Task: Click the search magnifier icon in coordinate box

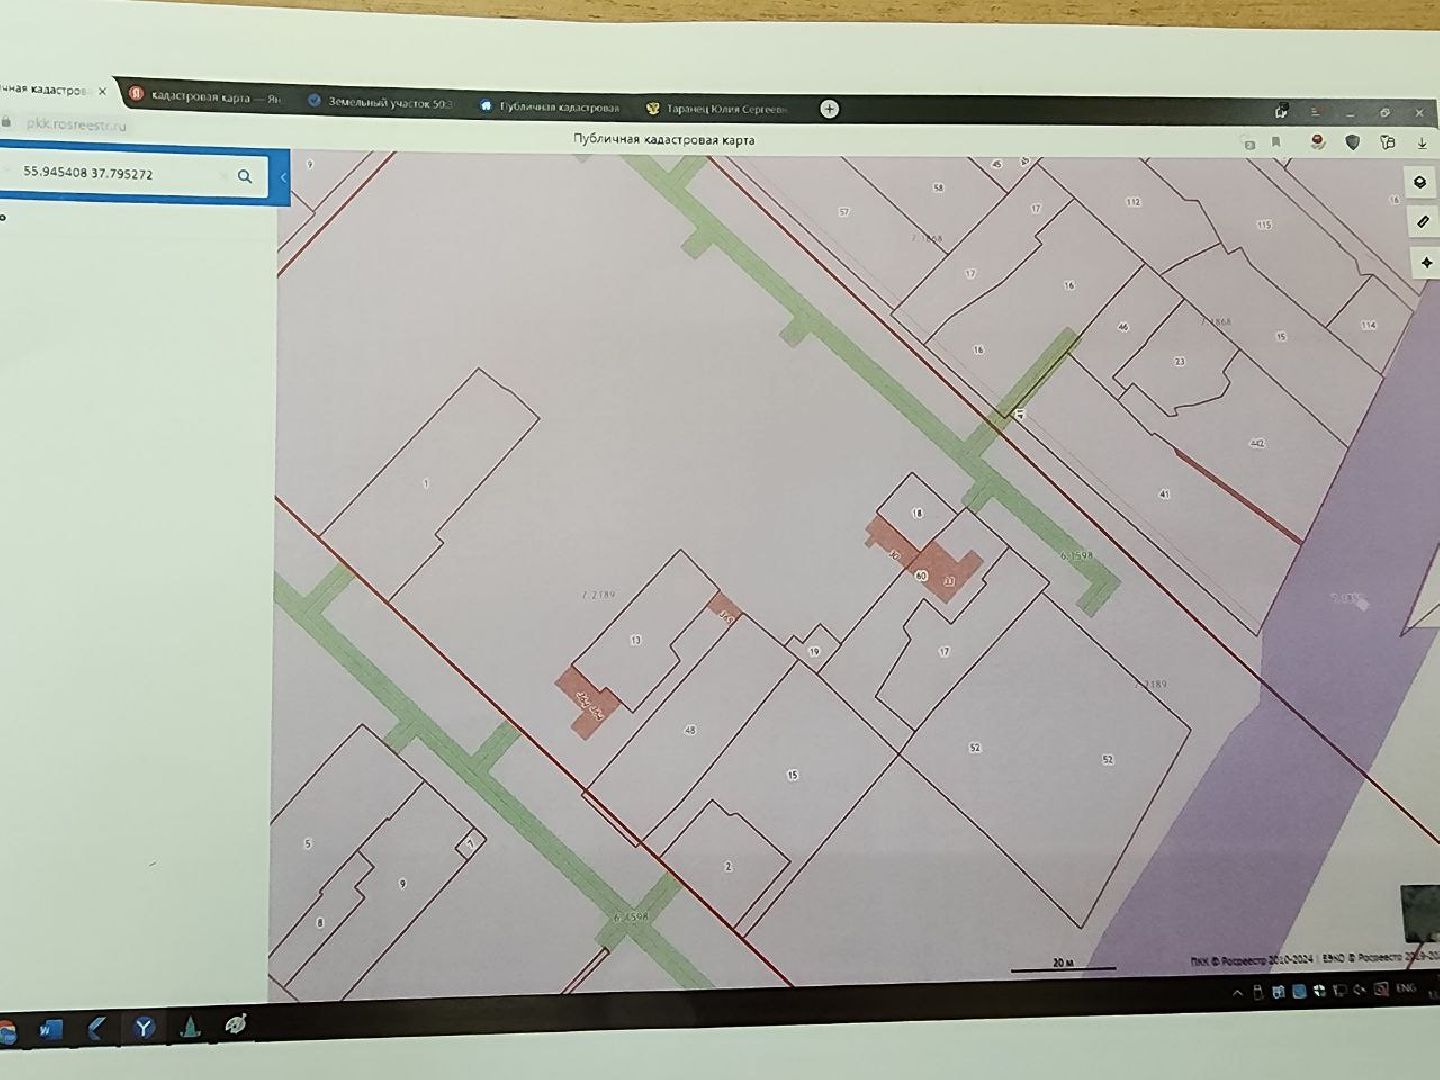Action: (x=244, y=177)
